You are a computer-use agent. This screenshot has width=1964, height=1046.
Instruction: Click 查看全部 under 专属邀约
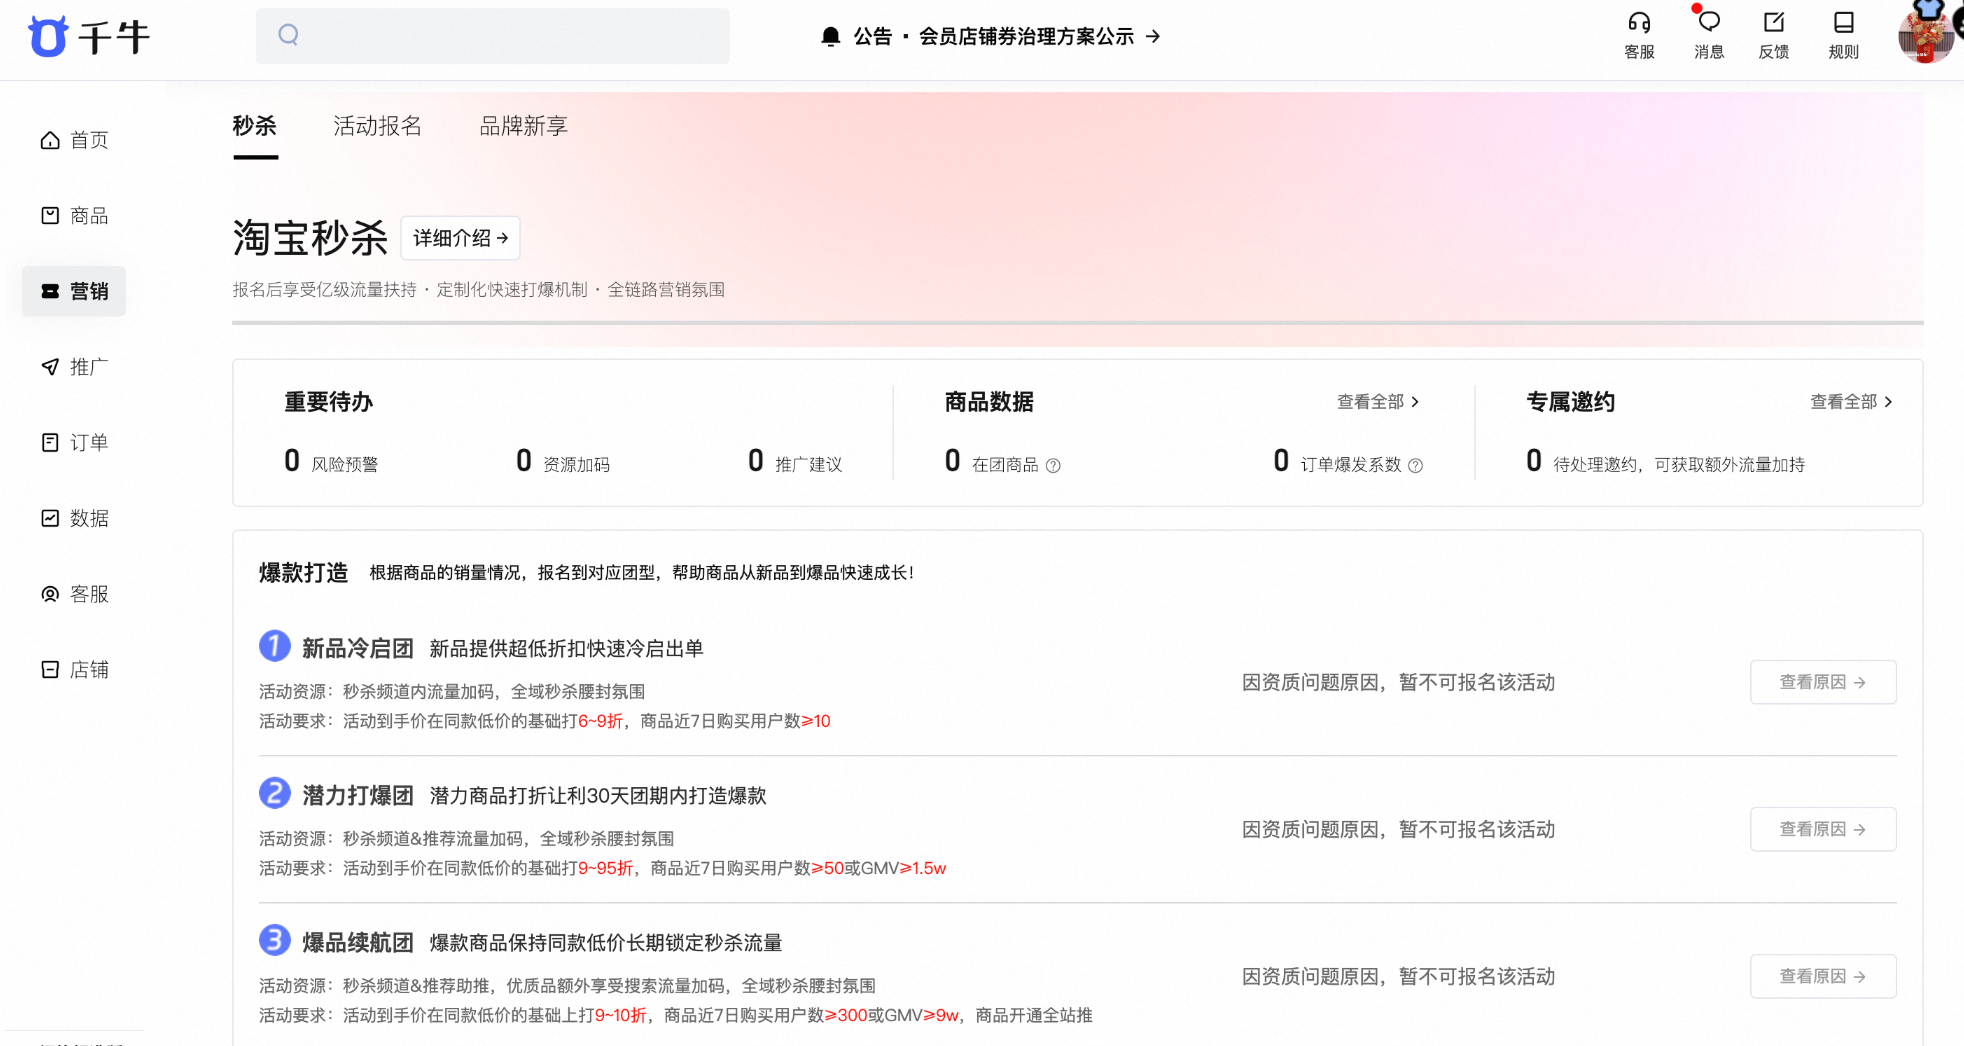point(1851,402)
